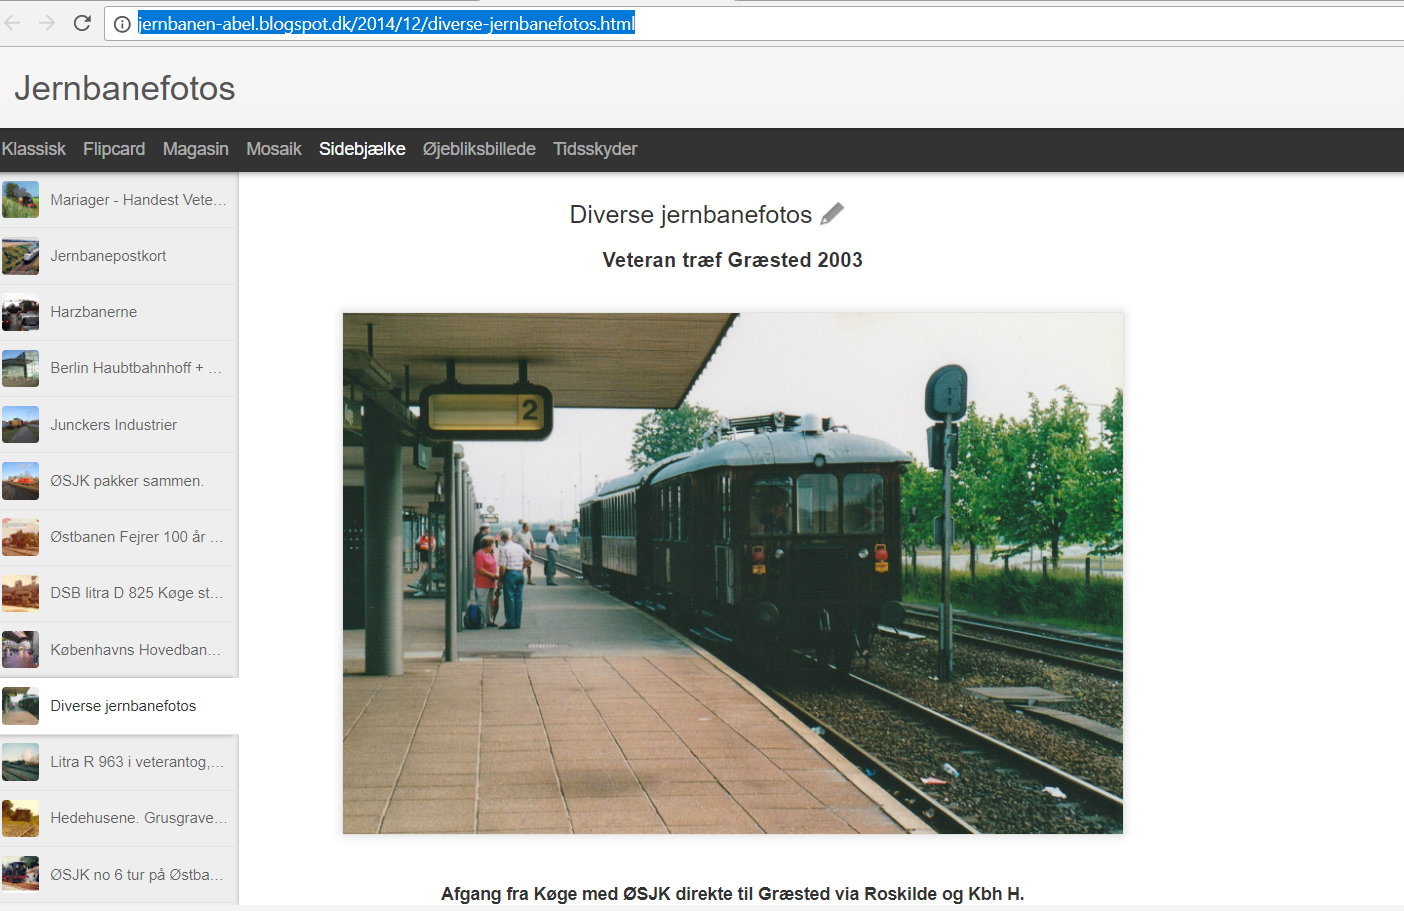This screenshot has width=1404, height=911.
Task: Click the Junckers Industrier thumbnail
Action: [20, 425]
